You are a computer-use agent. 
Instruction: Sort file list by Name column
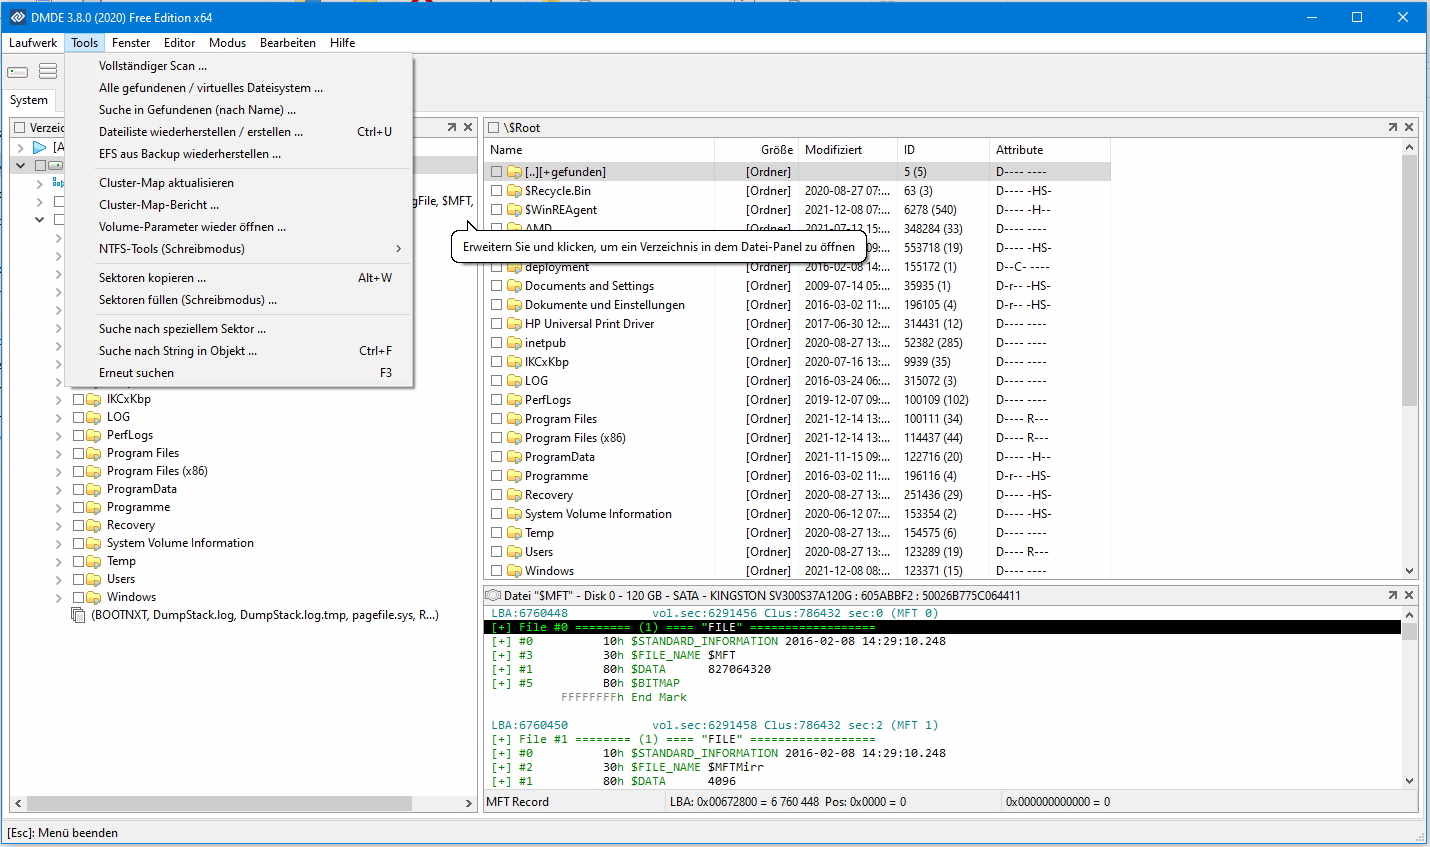[599, 150]
